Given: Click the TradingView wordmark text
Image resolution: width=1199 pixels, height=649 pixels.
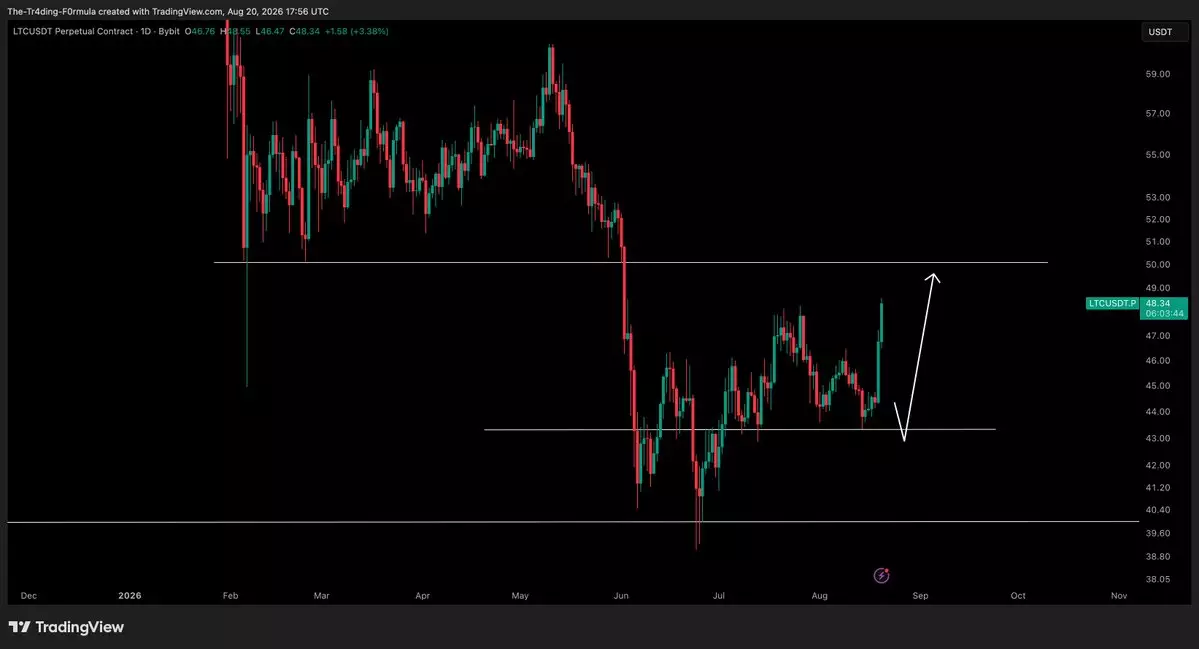Looking at the screenshot, I should coord(80,627).
